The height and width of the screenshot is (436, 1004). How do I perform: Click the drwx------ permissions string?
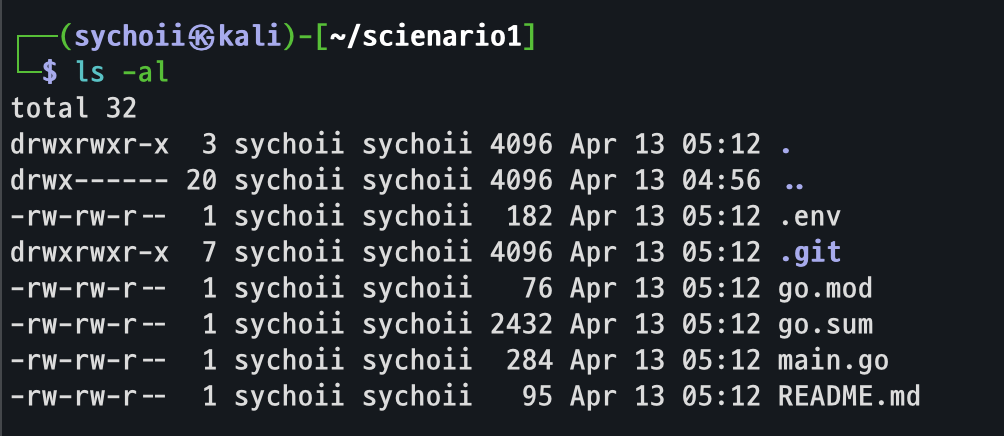(x=90, y=181)
